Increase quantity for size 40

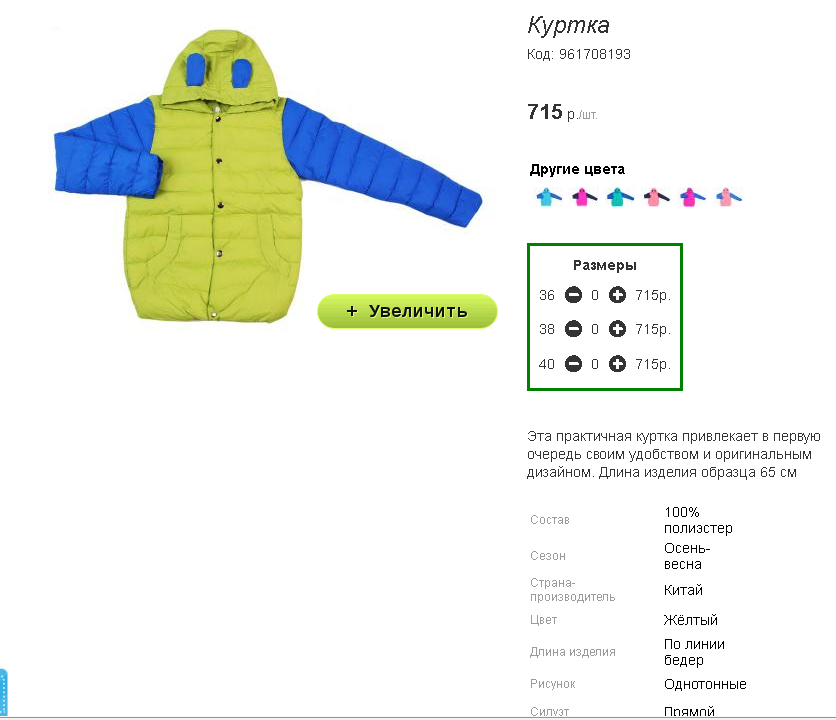click(617, 364)
